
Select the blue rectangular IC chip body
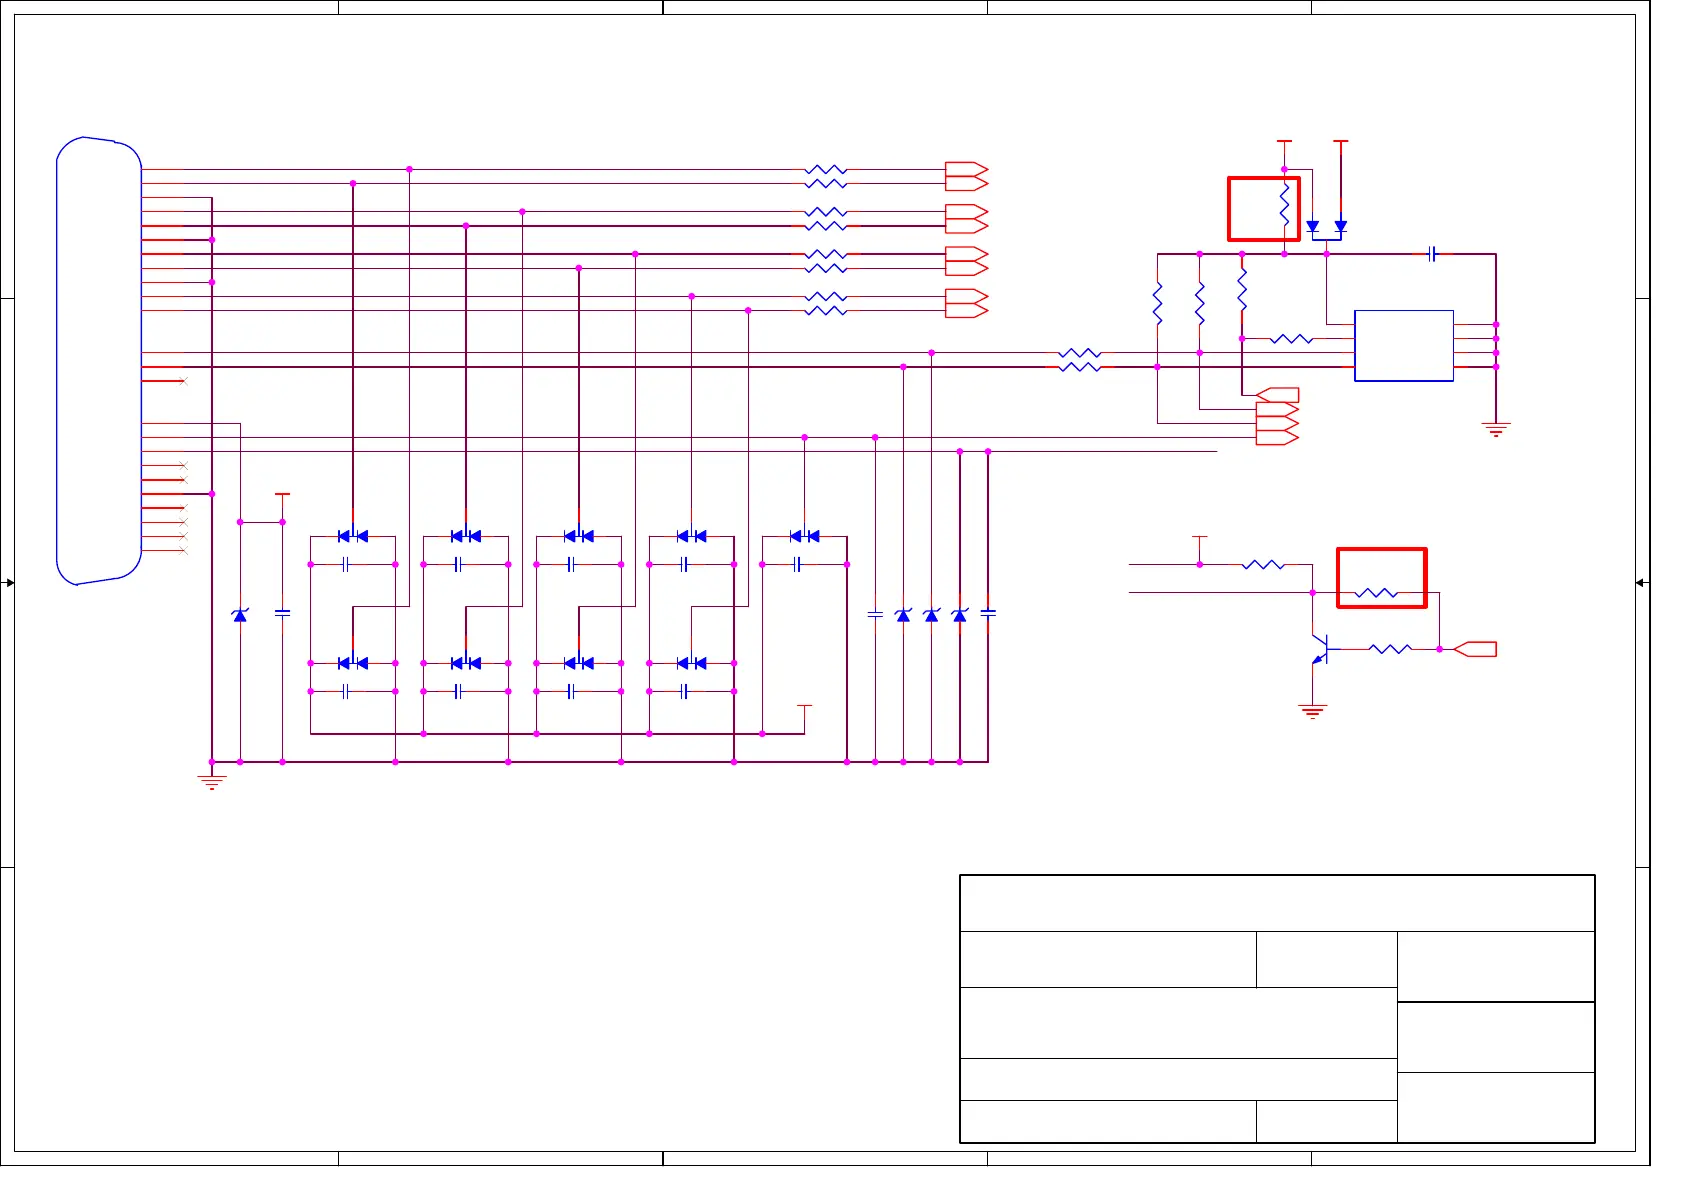1403,346
